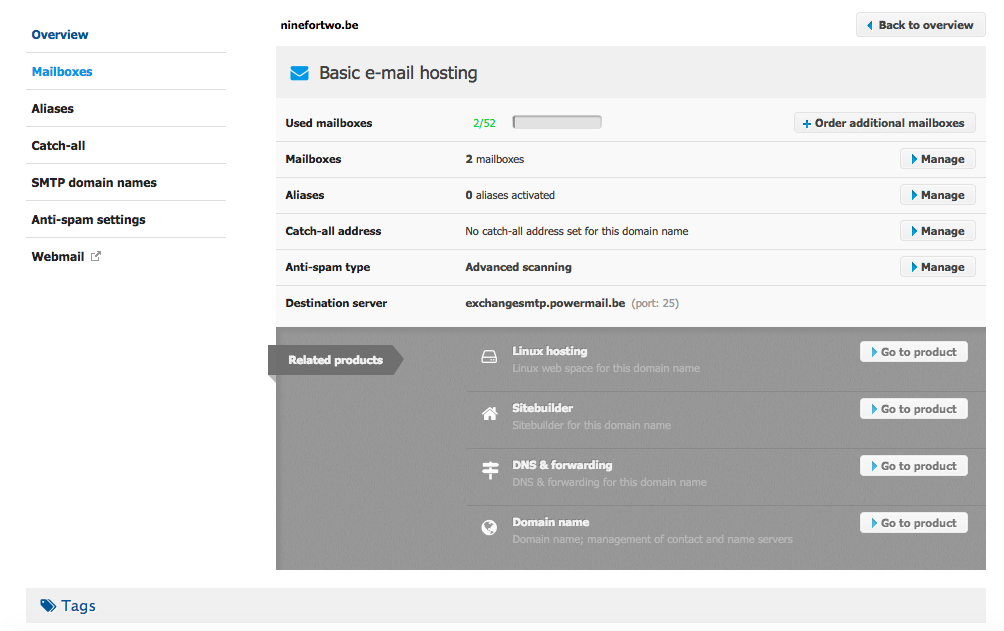Click the Domain name globe icon
The image size is (1004, 631).
(489, 528)
